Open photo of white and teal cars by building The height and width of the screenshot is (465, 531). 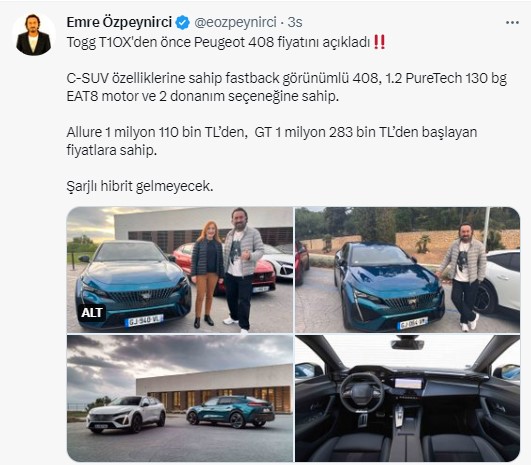point(180,398)
